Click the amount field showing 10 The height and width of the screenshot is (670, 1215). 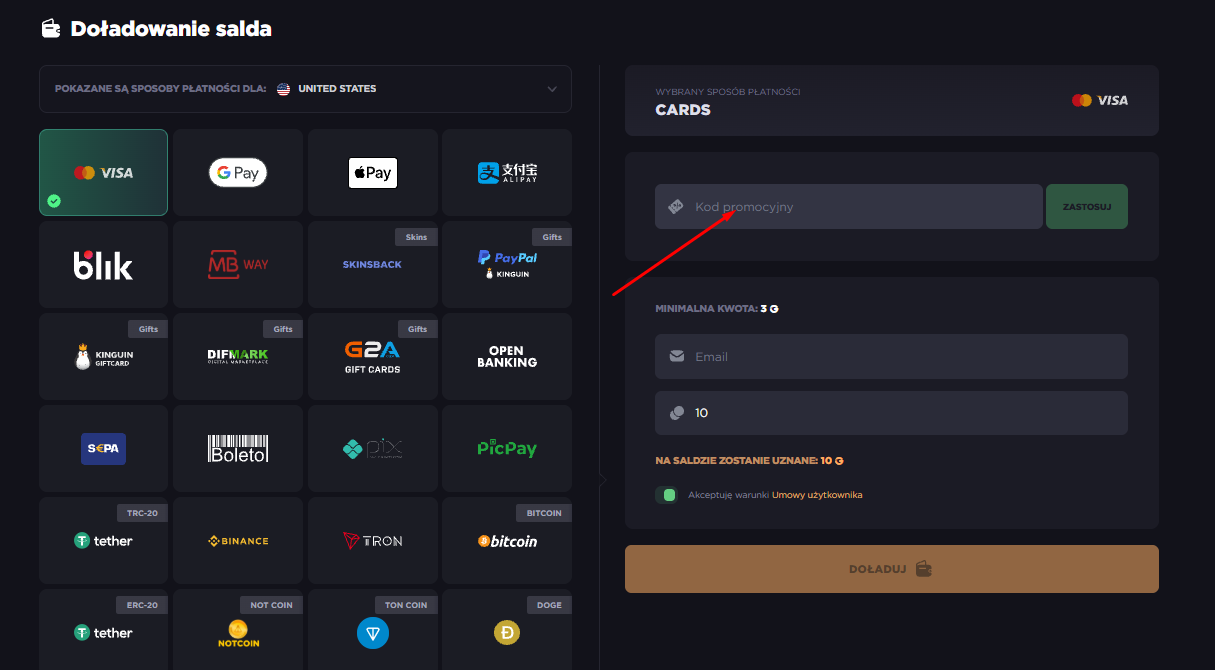[x=891, y=413]
